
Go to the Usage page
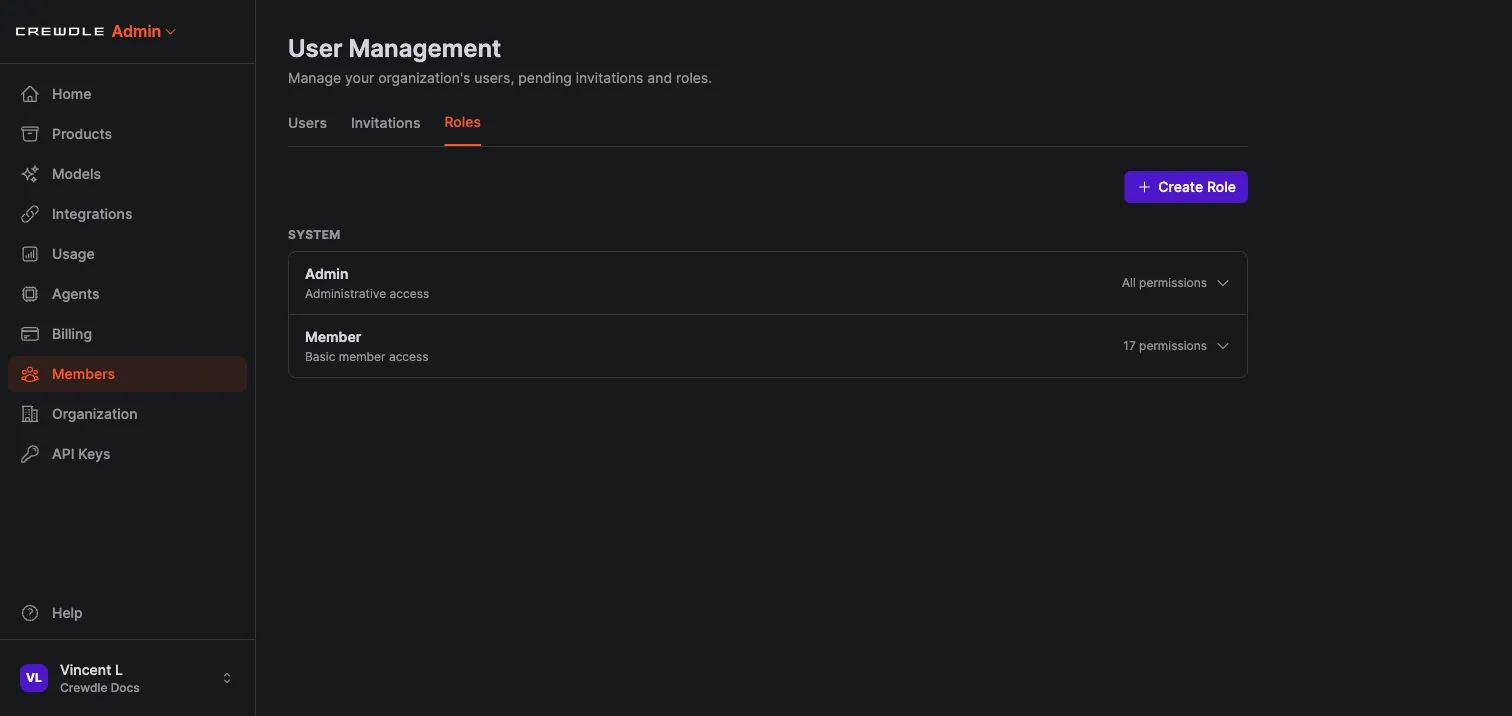[x=127, y=254]
